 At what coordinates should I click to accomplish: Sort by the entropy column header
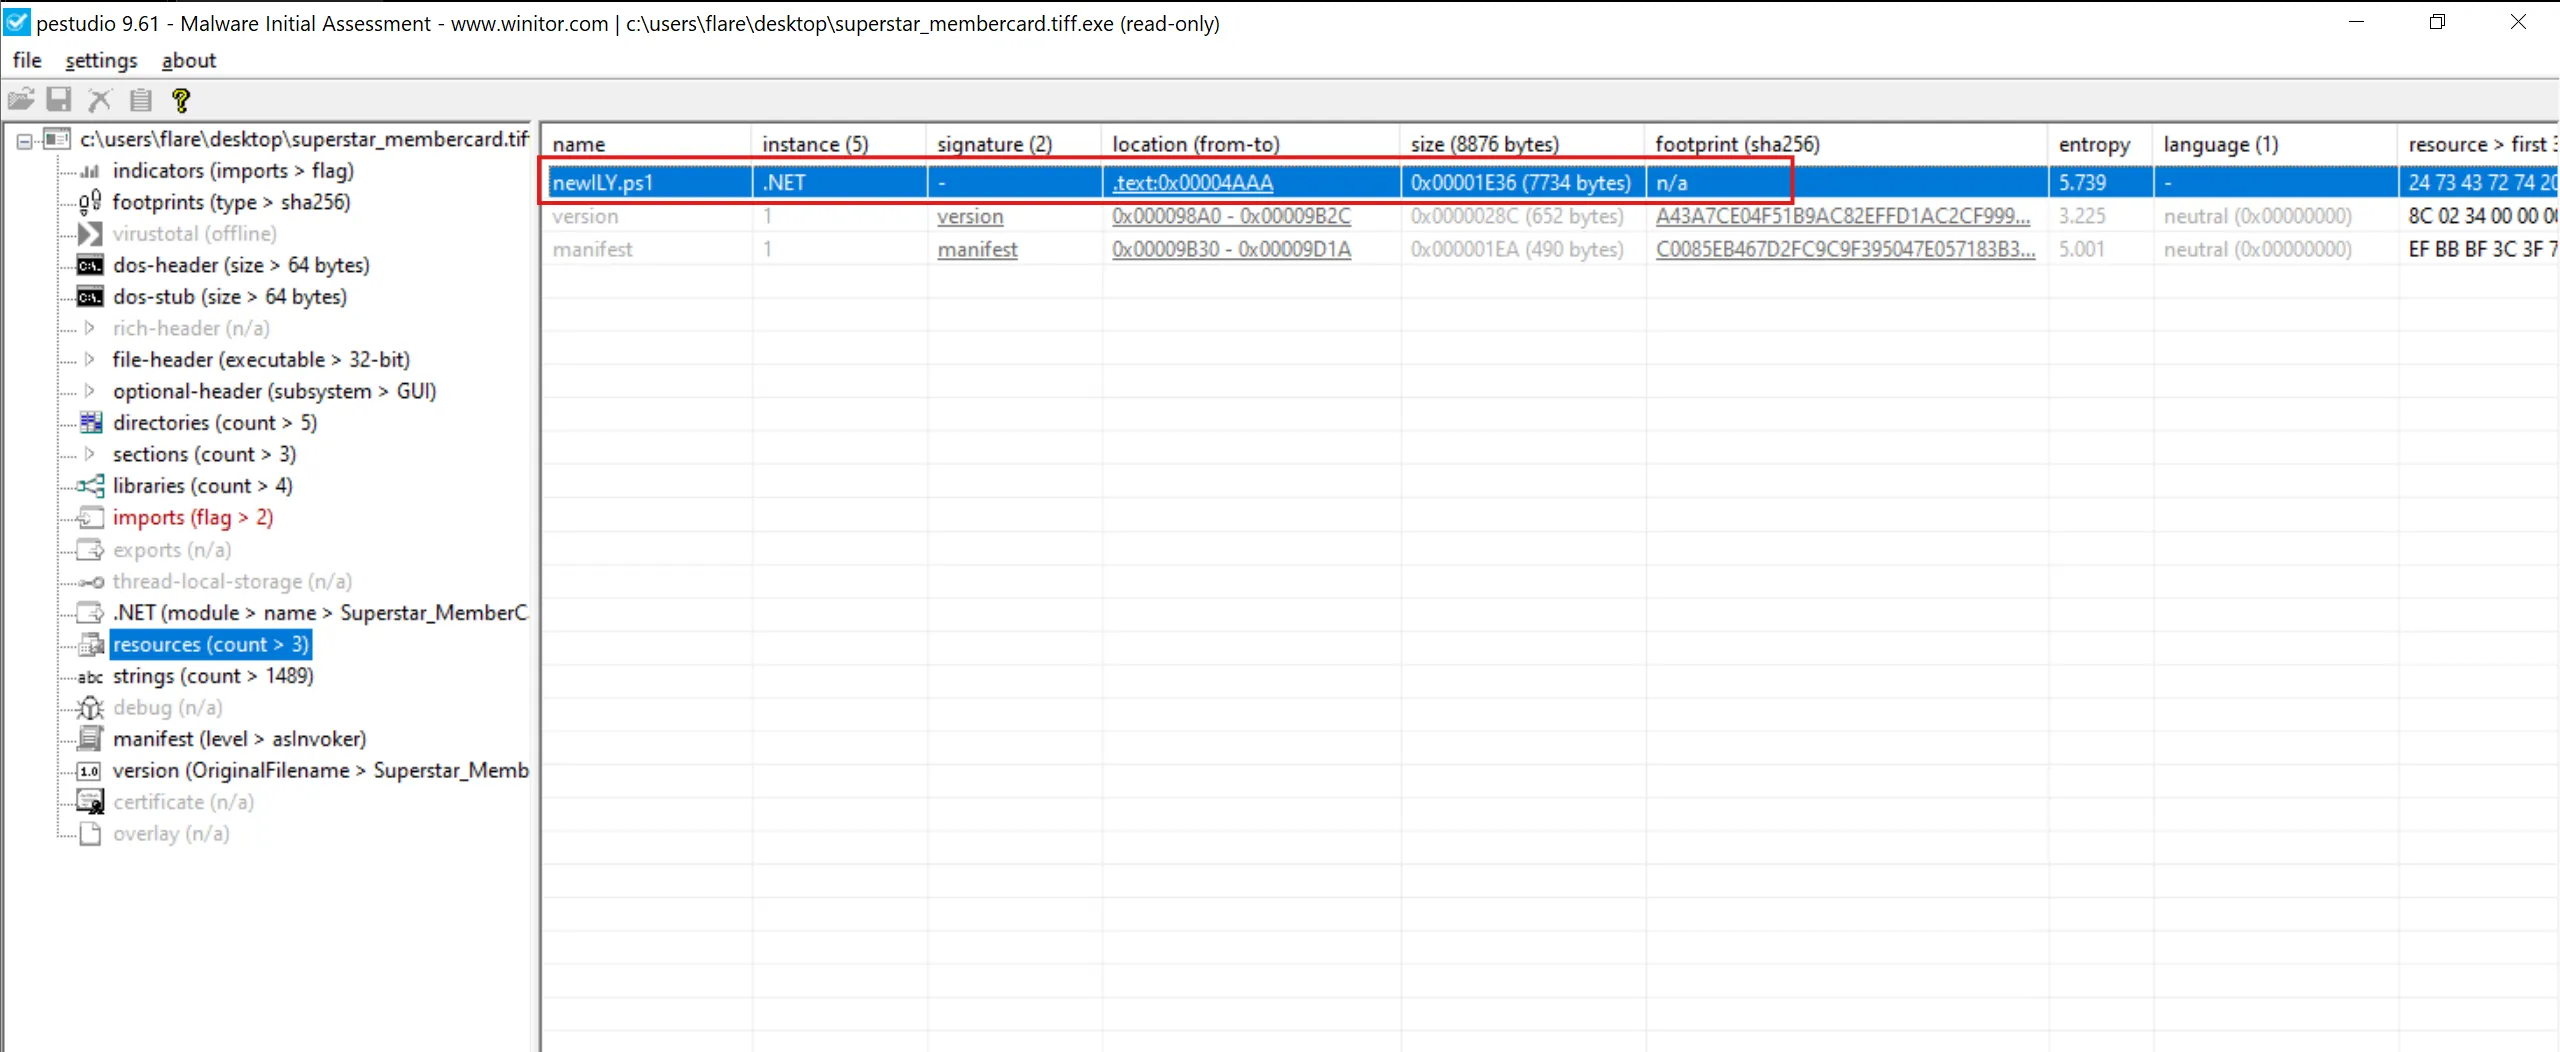click(x=2093, y=144)
